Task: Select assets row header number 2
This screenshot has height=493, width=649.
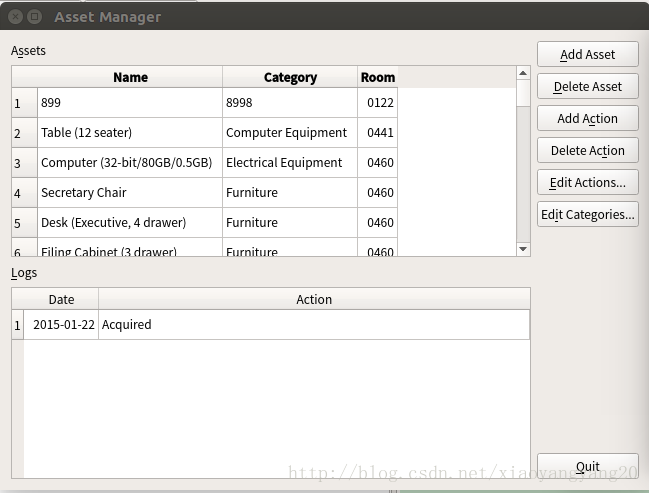Action: pos(24,133)
